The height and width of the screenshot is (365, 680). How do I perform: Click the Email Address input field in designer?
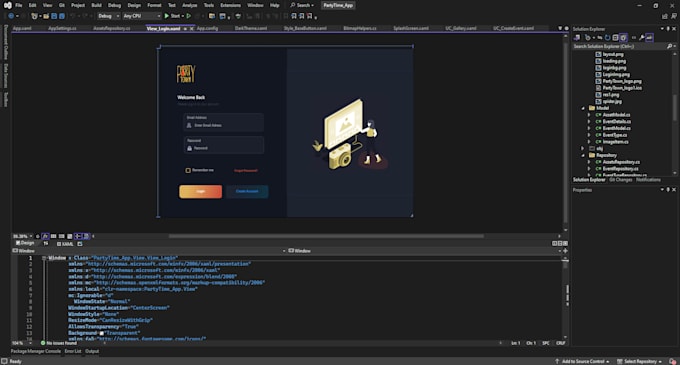point(224,122)
